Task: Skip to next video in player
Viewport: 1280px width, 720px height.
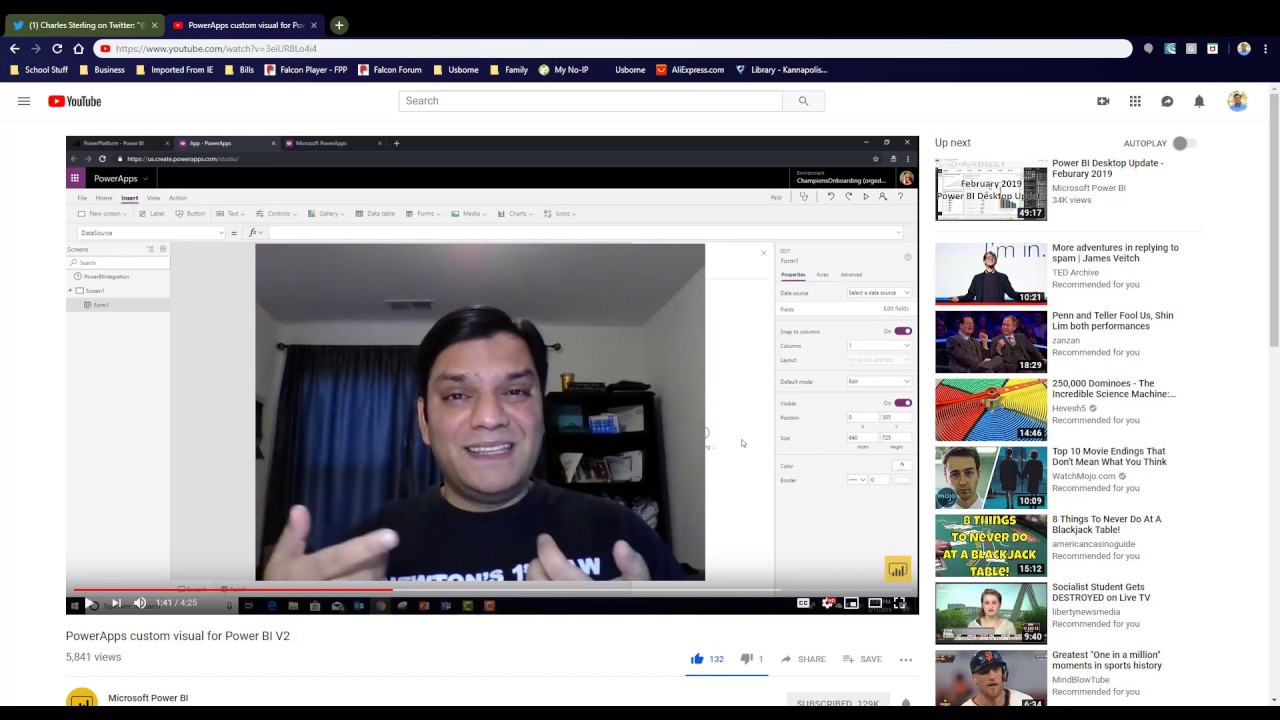Action: click(116, 603)
